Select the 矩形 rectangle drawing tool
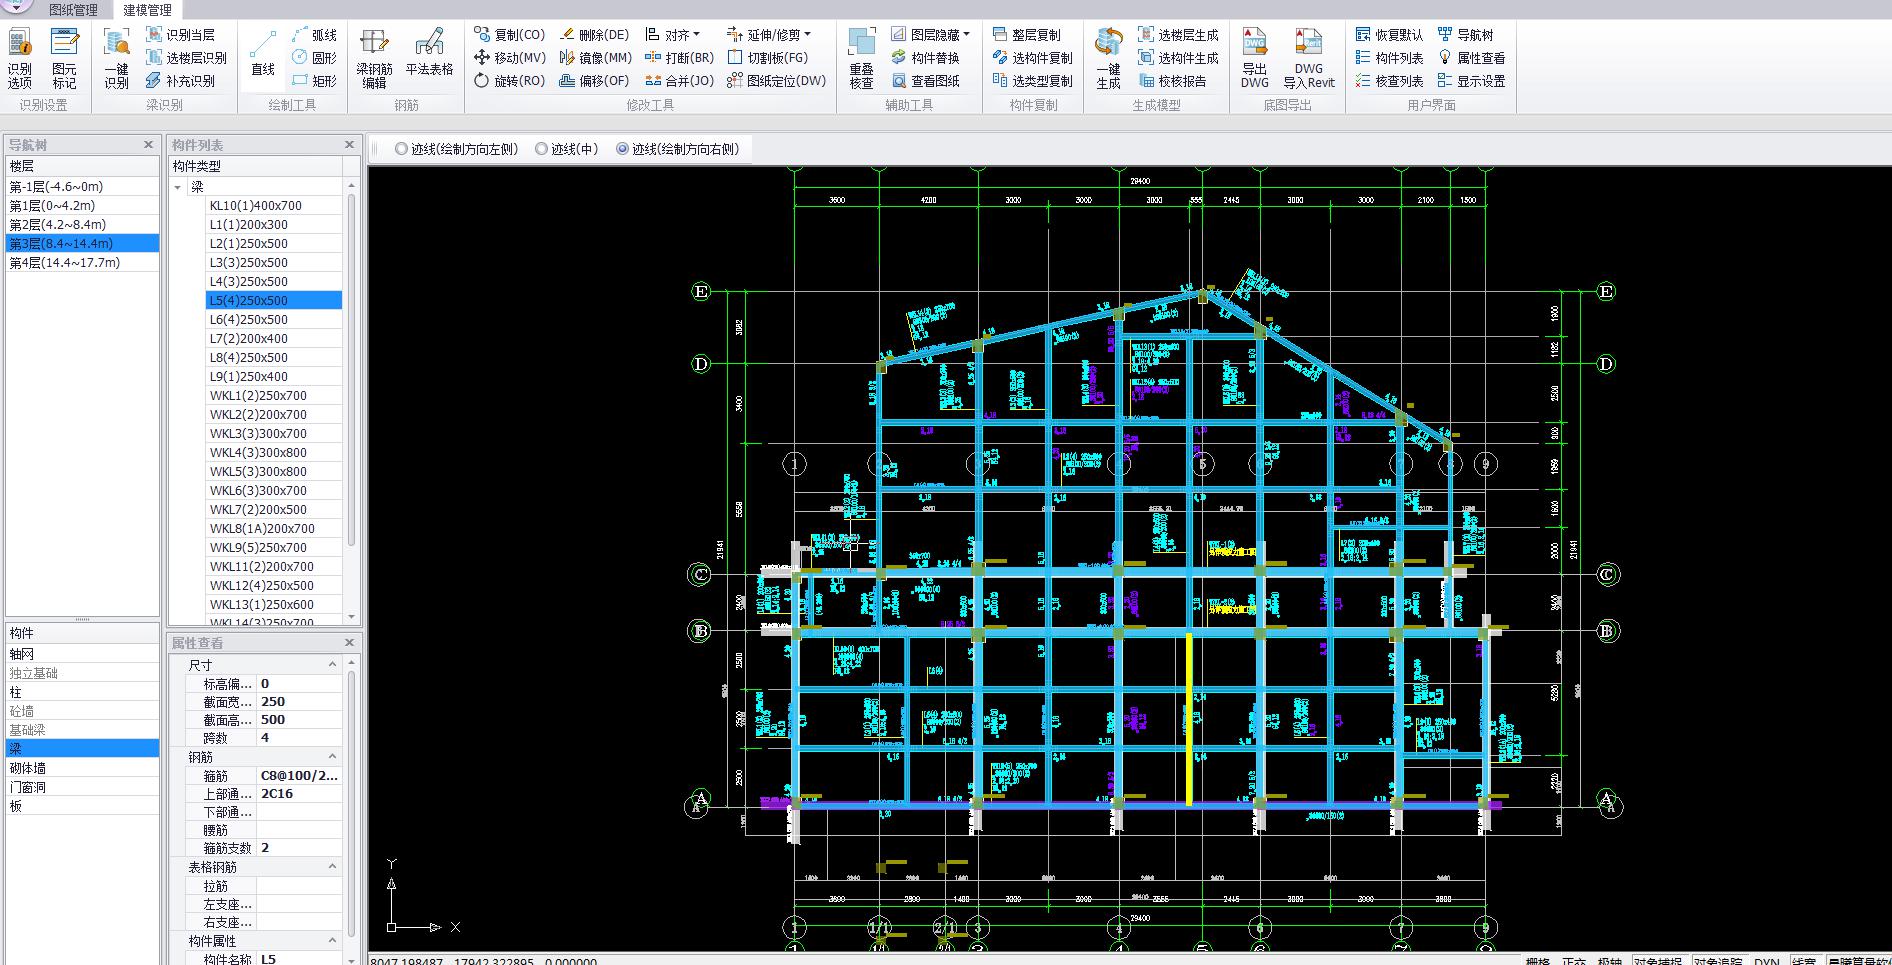Image resolution: width=1892 pixels, height=965 pixels. (315, 81)
